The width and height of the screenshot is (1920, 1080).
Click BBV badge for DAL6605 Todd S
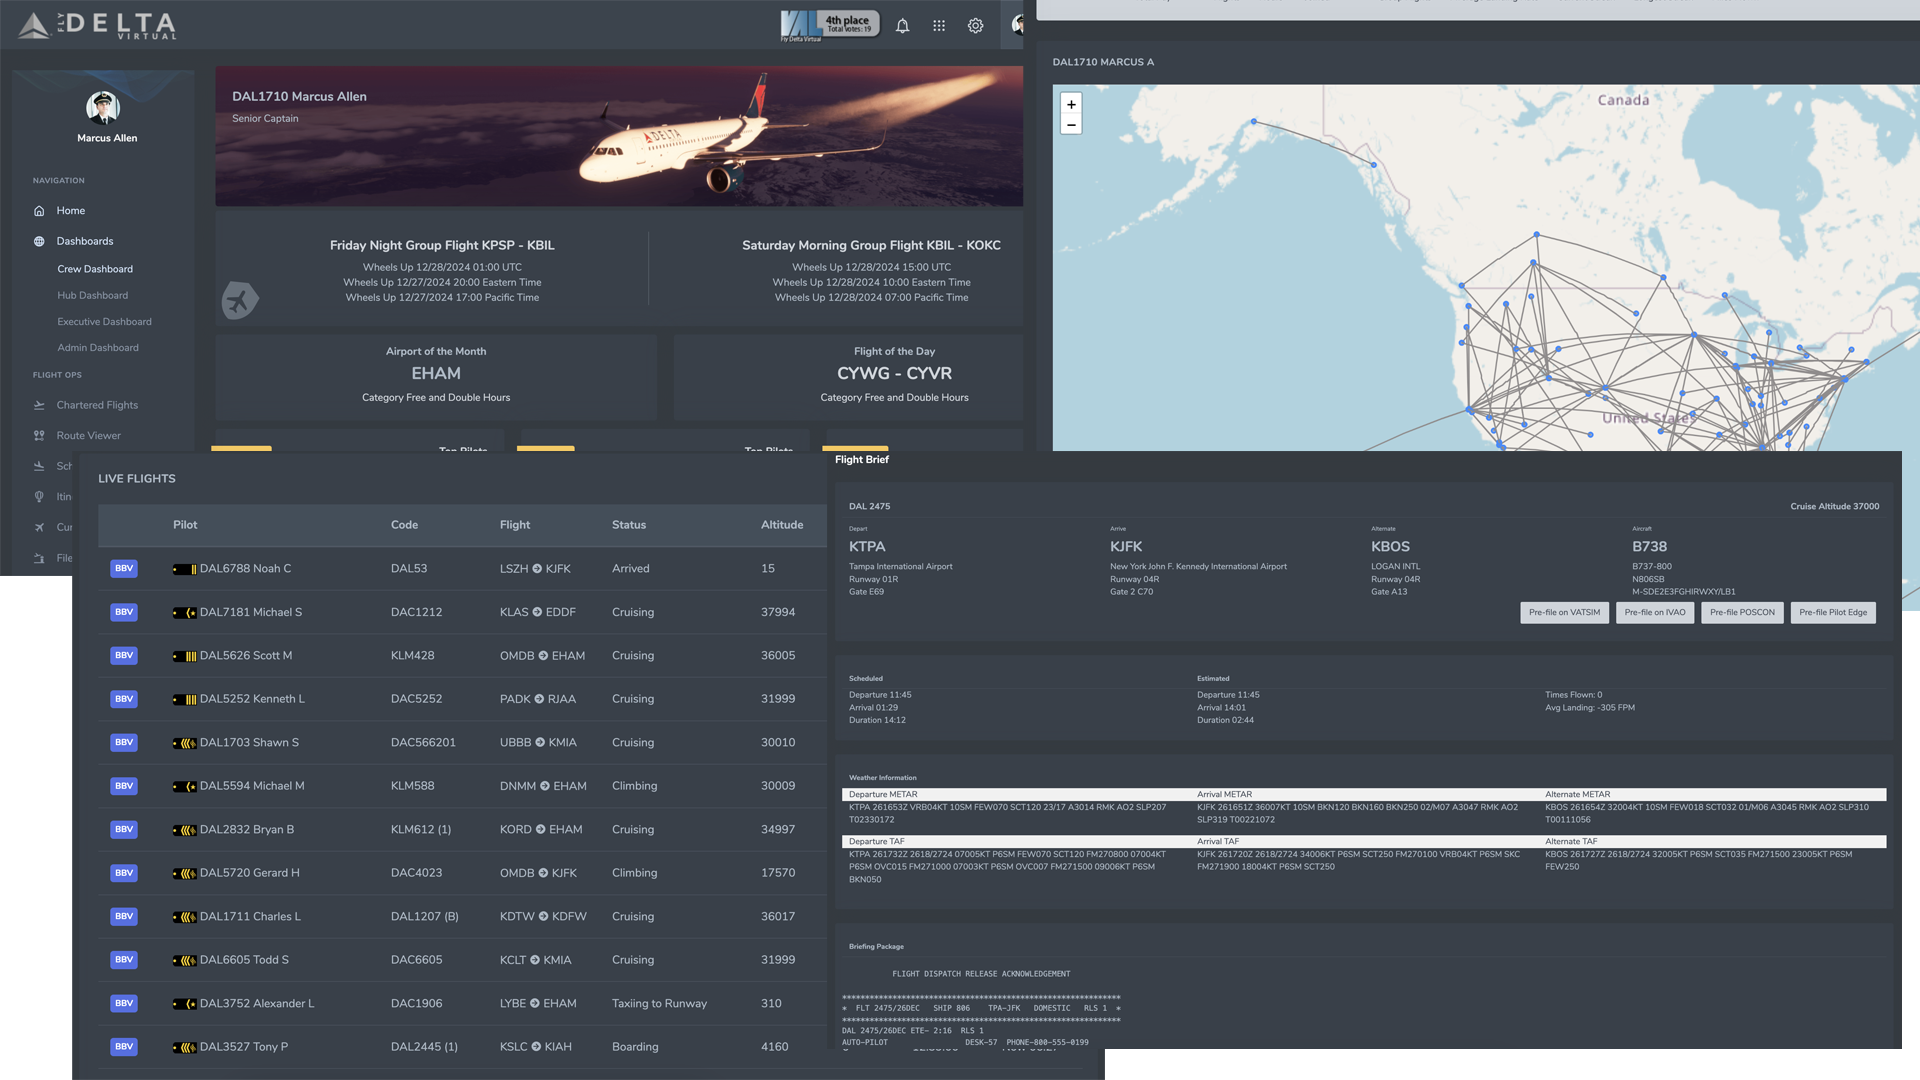pyautogui.click(x=124, y=960)
